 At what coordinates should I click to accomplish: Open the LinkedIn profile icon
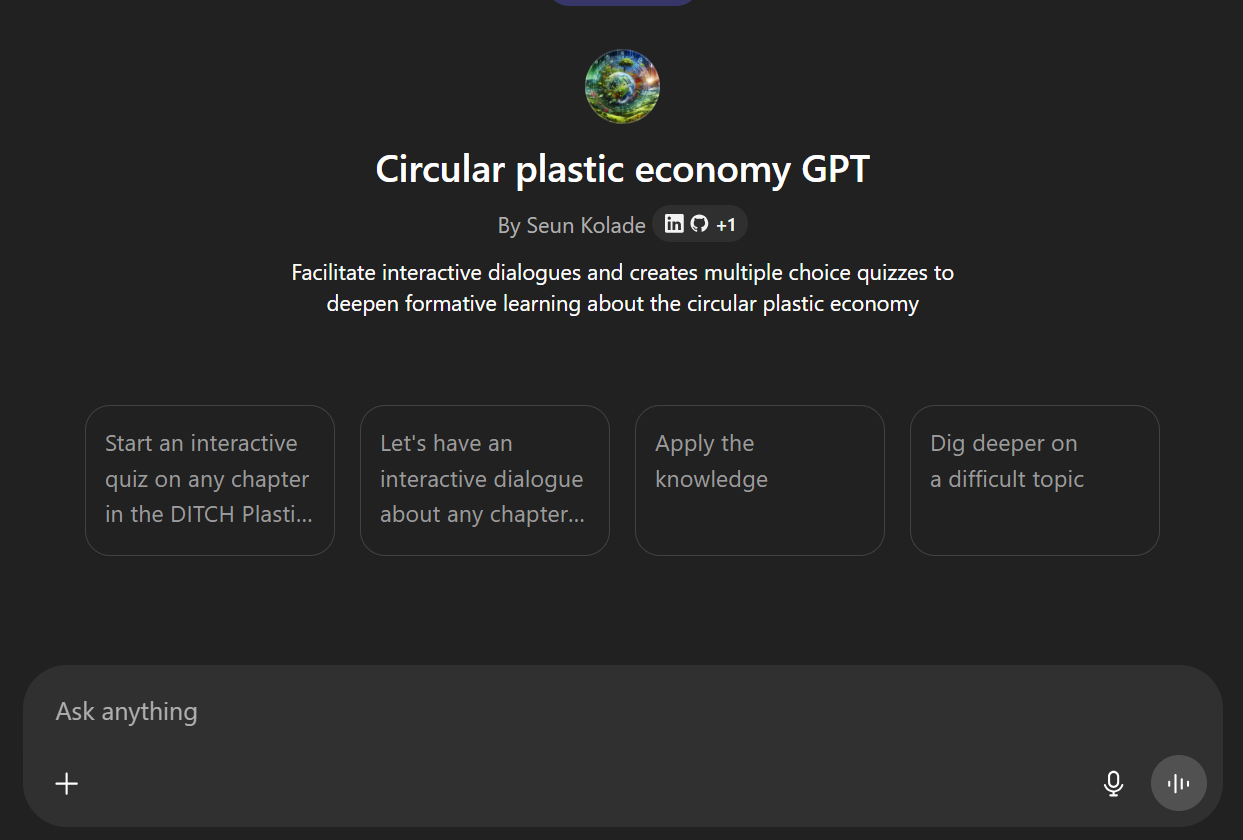point(674,224)
